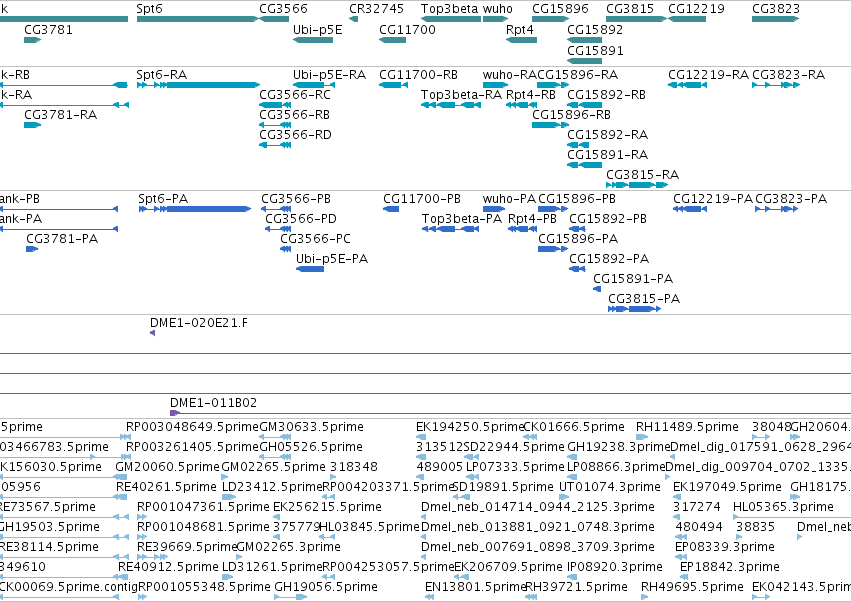Click the small purple DME1-020E21.F arrow glyph
This screenshot has height=602, width=851.
click(x=153, y=333)
